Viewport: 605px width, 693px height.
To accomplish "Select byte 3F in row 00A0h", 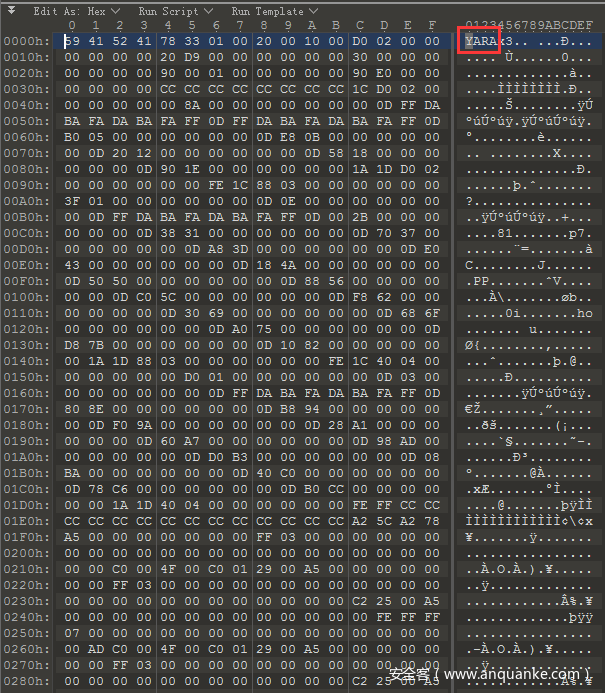I will pyautogui.click(x=72, y=201).
